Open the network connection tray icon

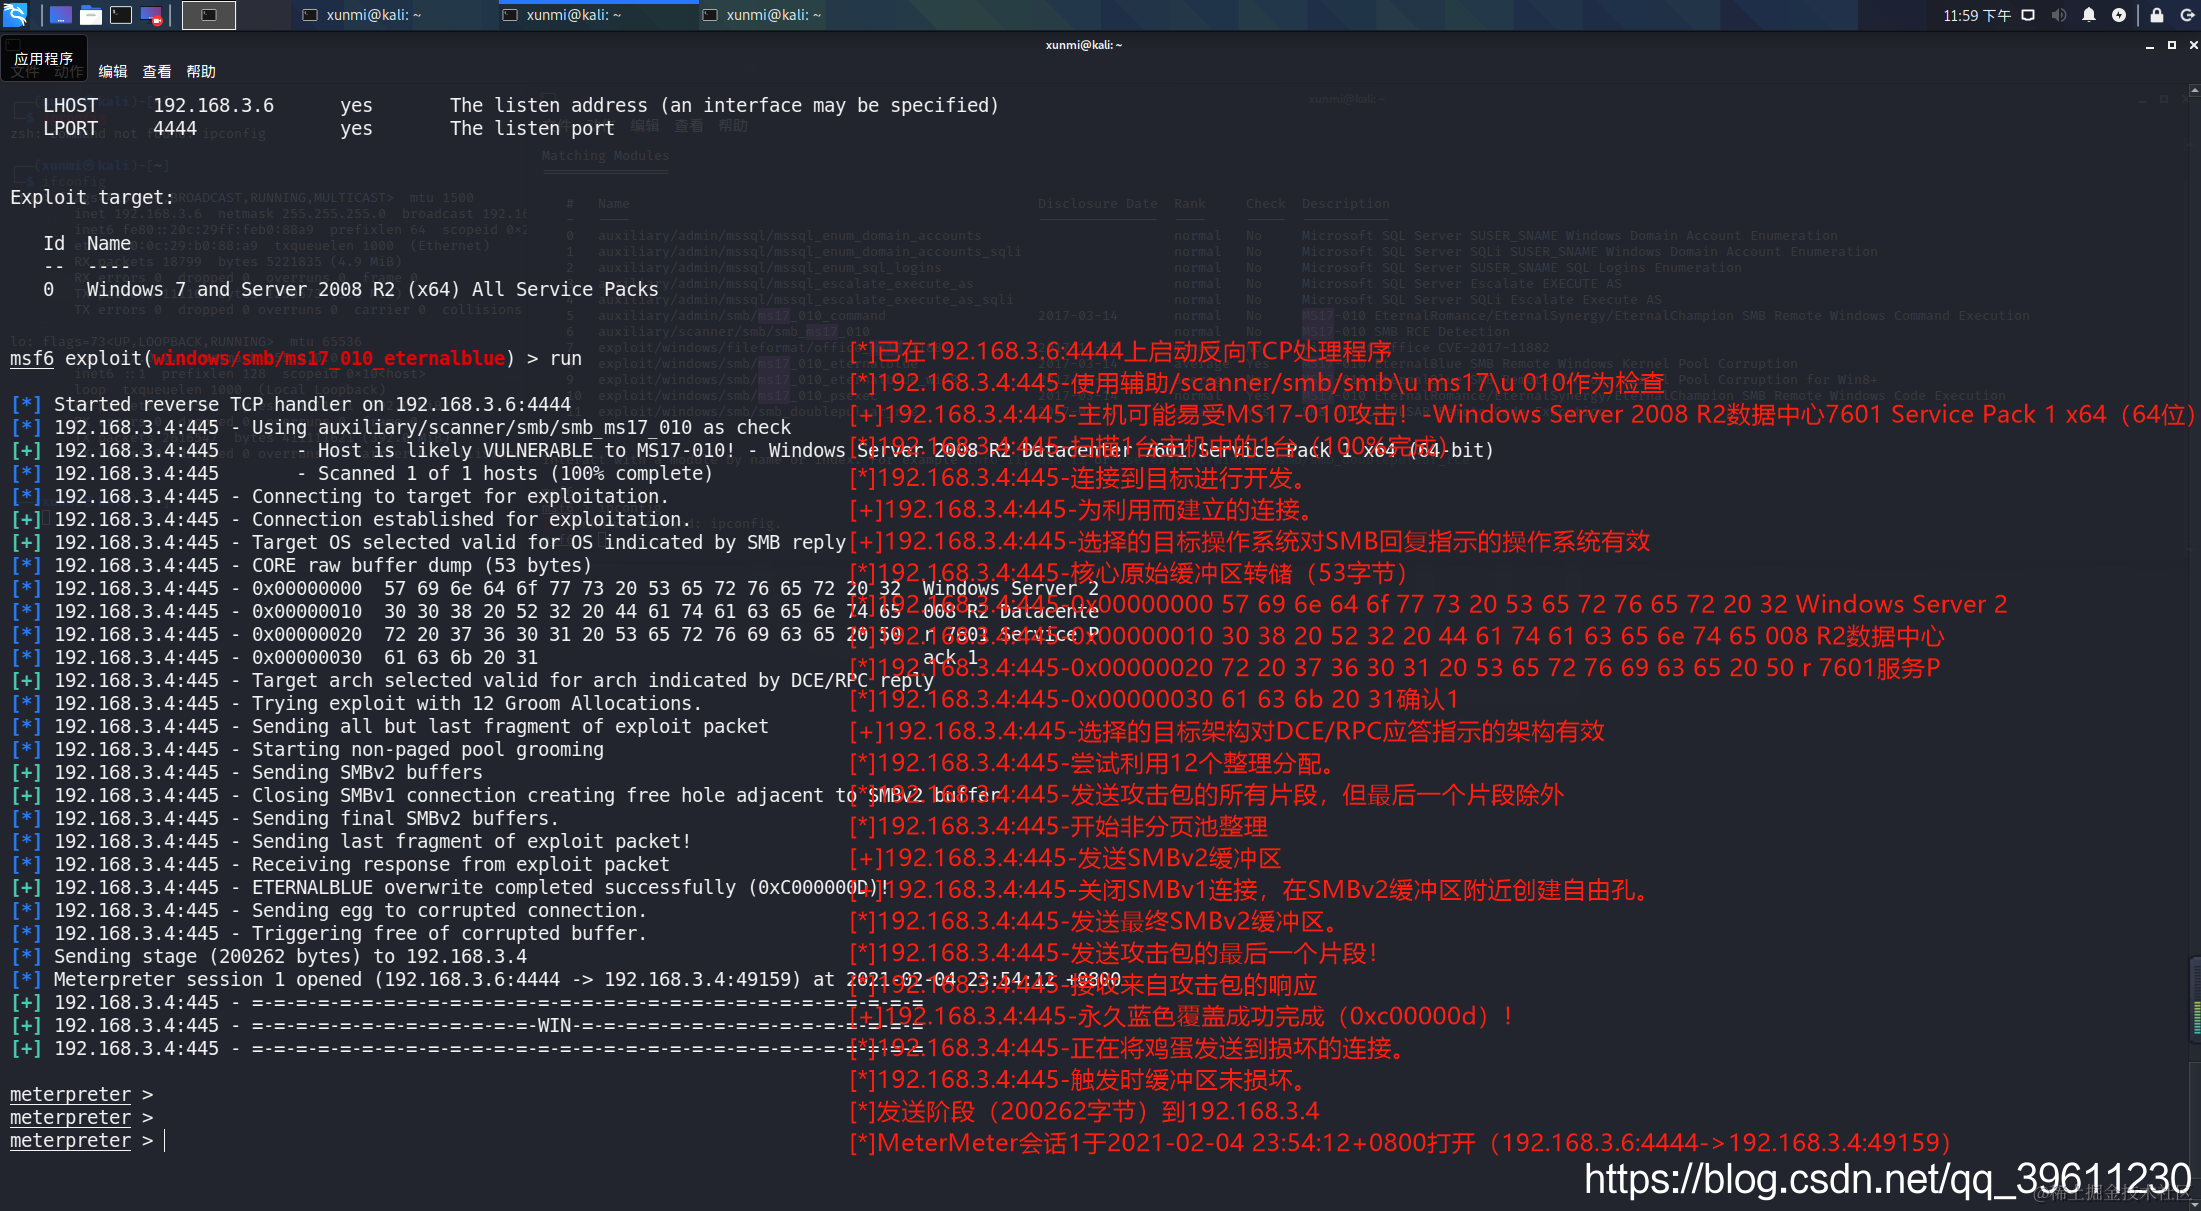[2028, 15]
